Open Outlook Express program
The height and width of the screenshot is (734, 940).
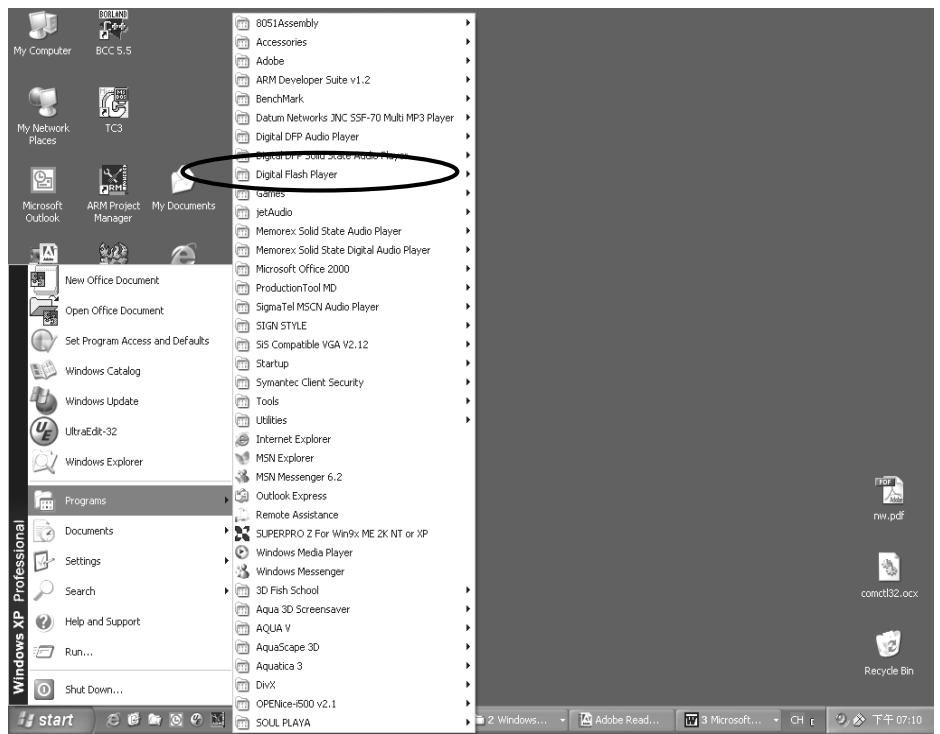tap(354, 496)
